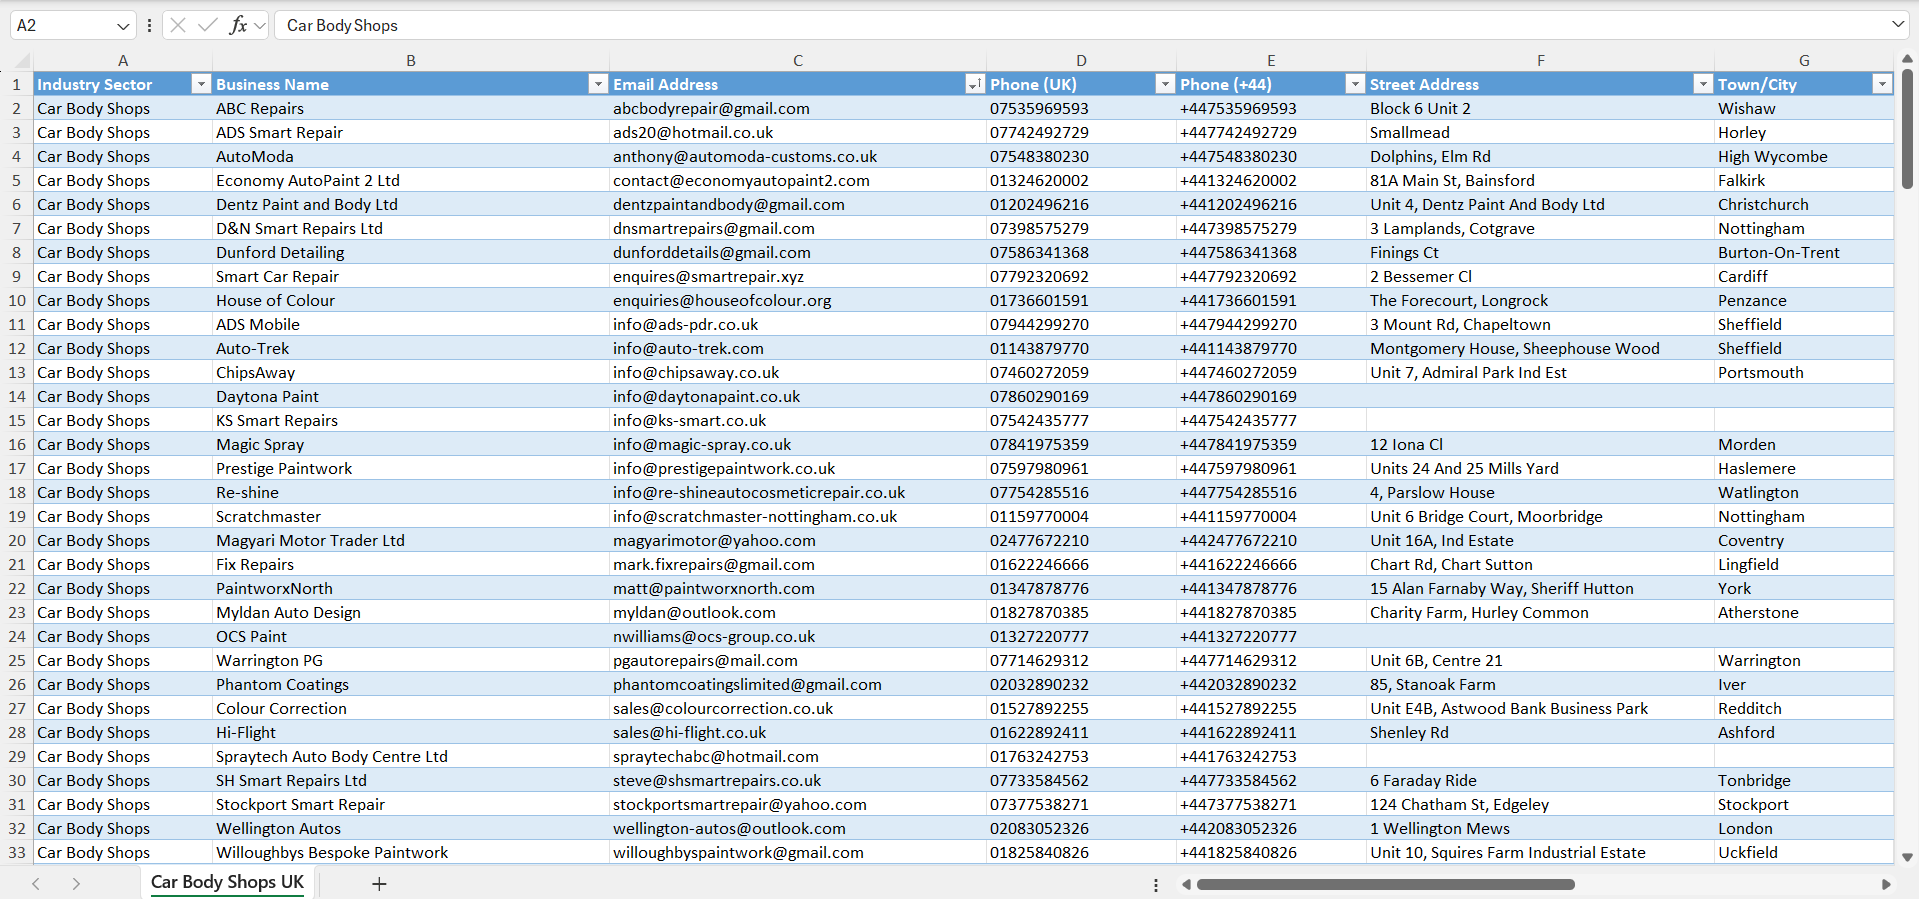The width and height of the screenshot is (1919, 899).
Task: Click the vertical scrollbar down arrow
Action: point(1907,857)
